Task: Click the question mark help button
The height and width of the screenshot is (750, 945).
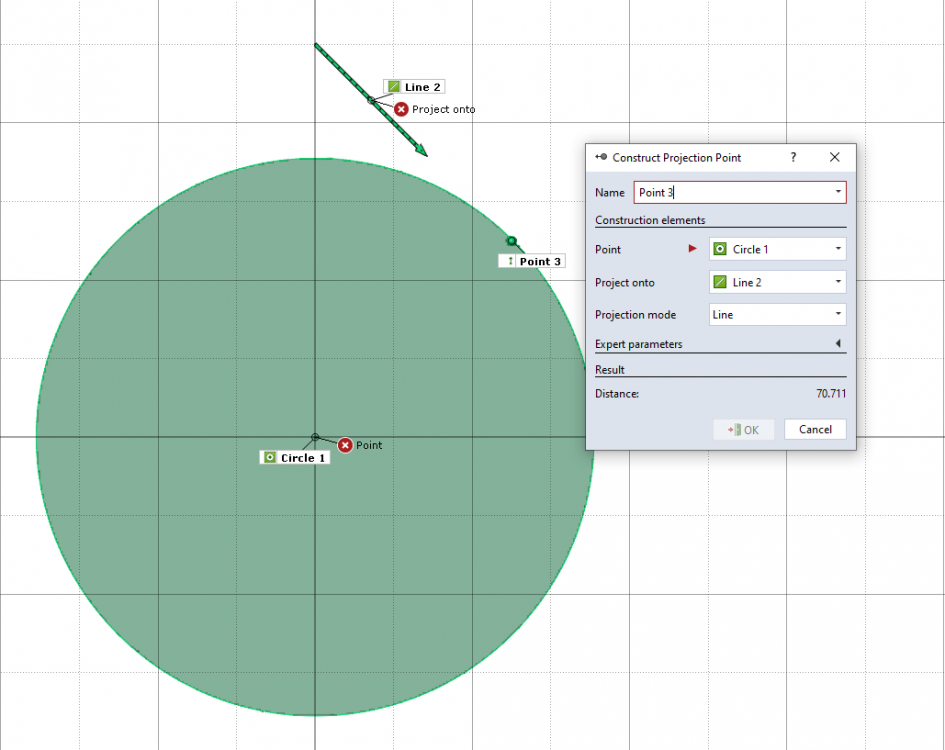Action: click(792, 157)
